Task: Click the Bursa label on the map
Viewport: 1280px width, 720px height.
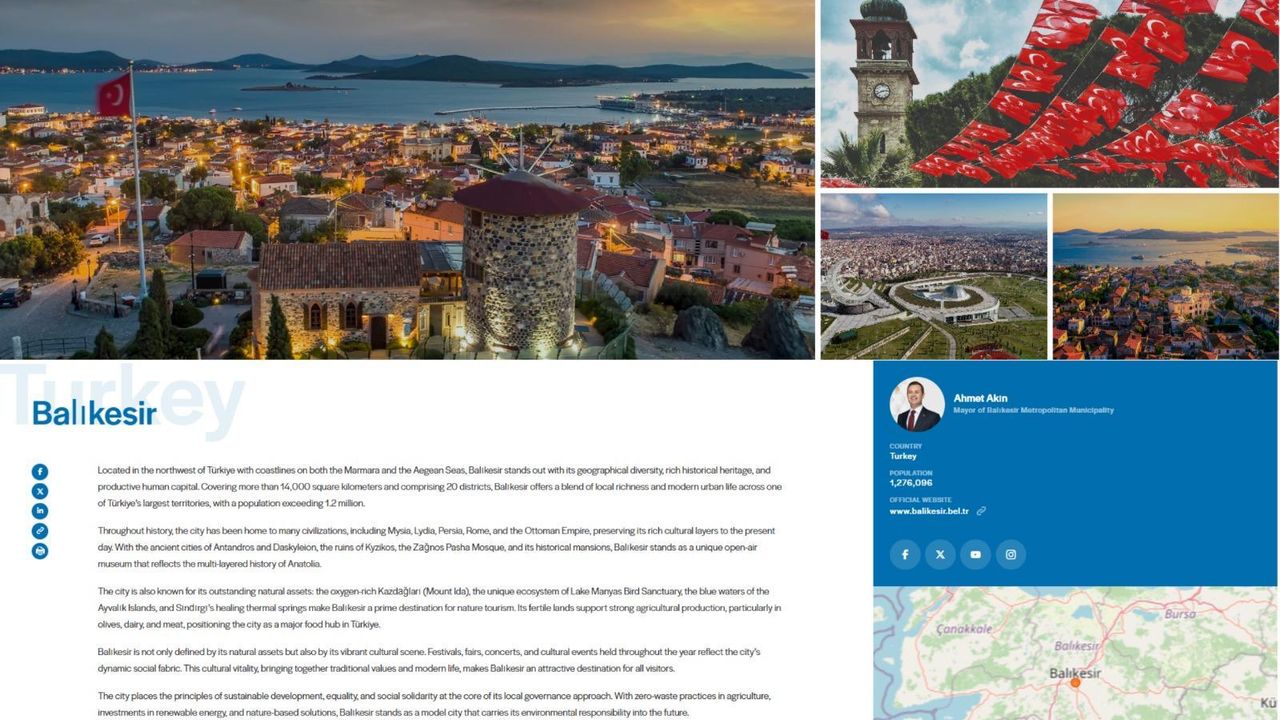Action: tap(1180, 614)
